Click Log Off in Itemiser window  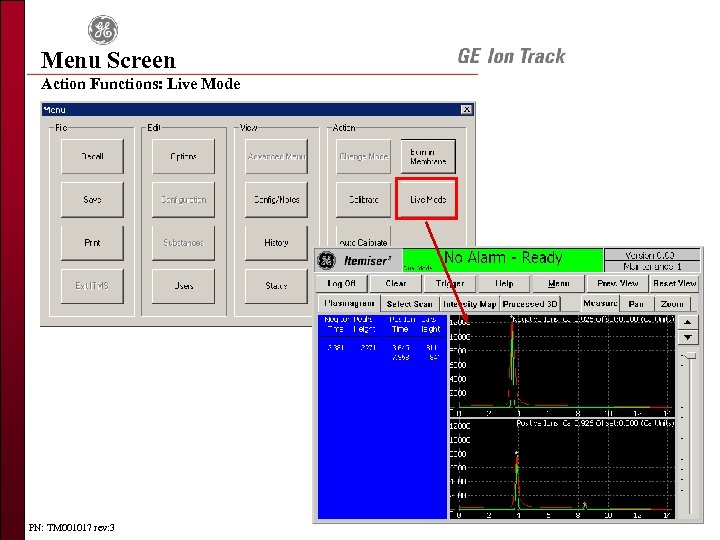tap(341, 284)
